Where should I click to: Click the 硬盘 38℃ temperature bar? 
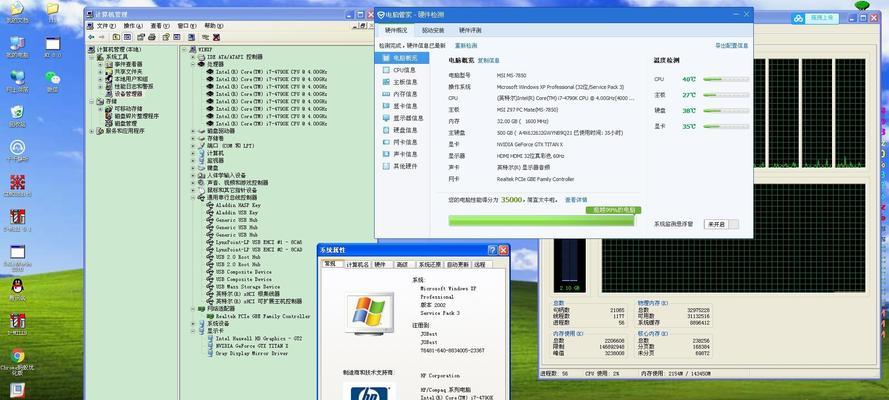(x=726, y=111)
